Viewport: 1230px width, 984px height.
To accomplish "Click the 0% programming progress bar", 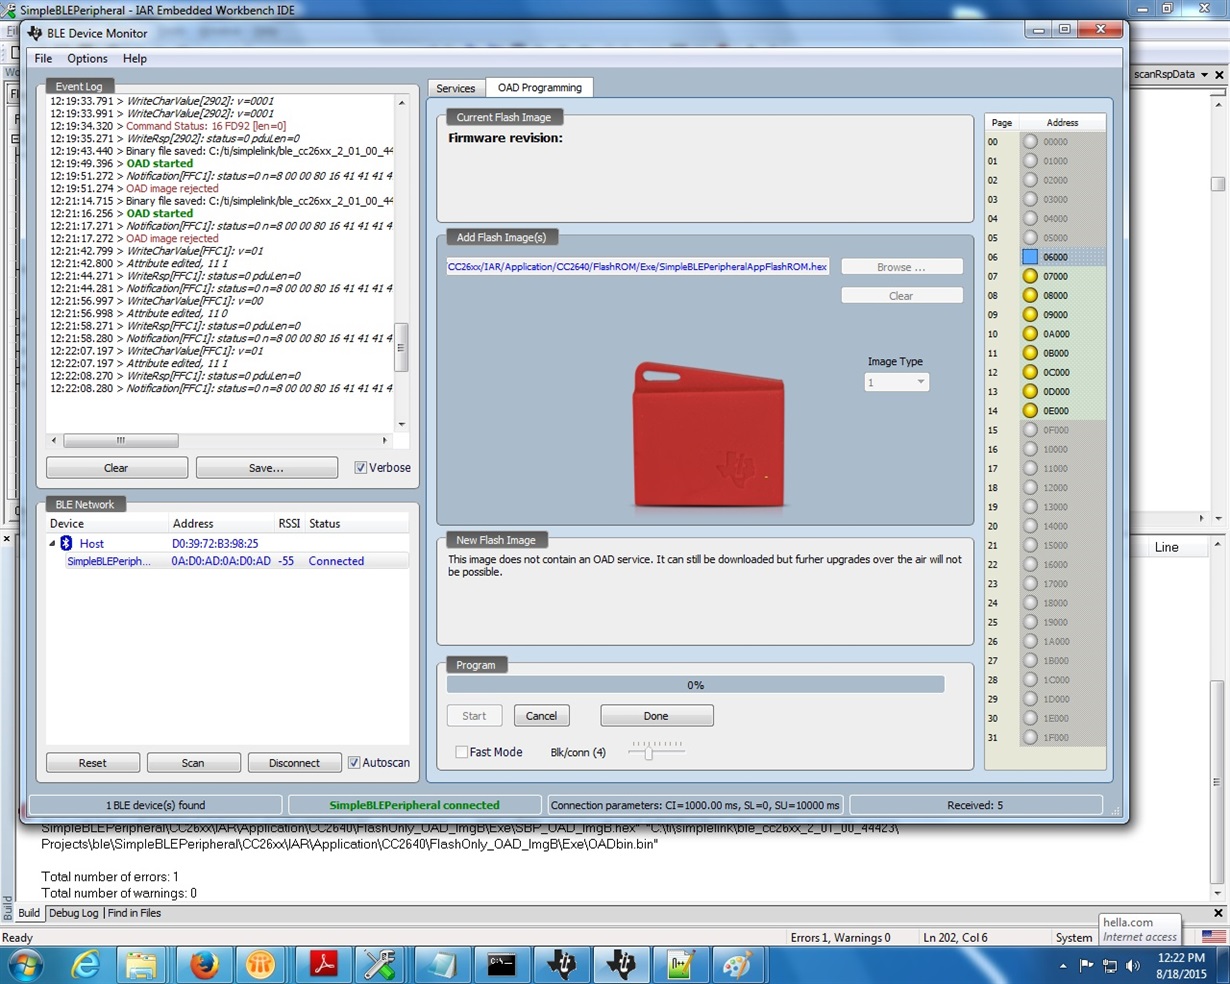I will coord(695,685).
